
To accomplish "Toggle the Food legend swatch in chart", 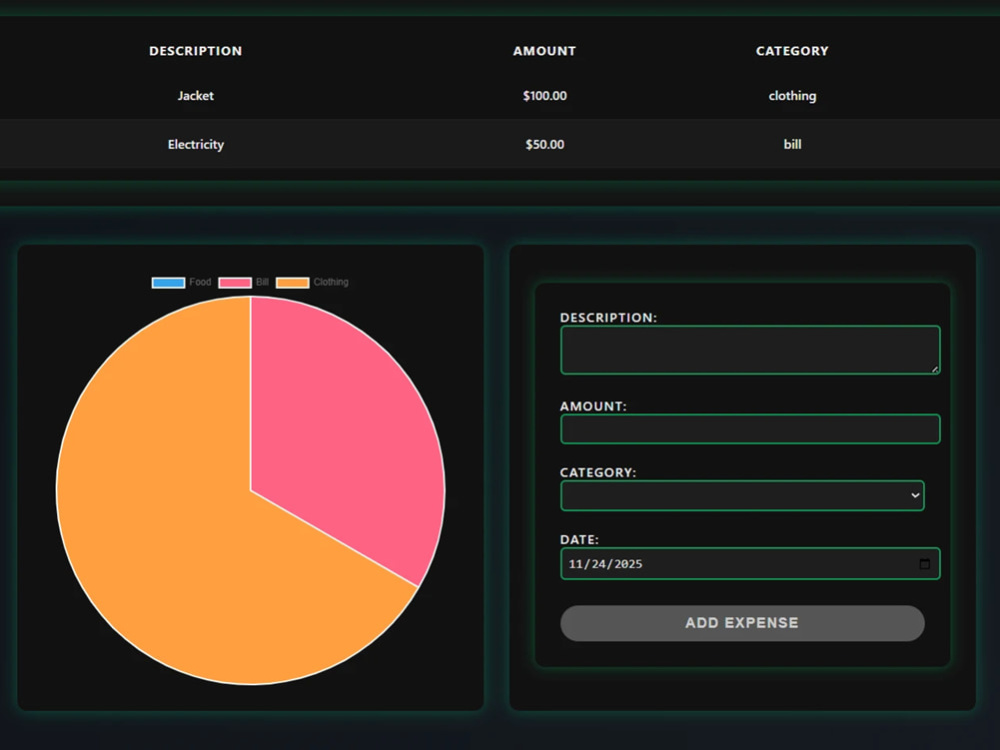I will (x=168, y=283).
